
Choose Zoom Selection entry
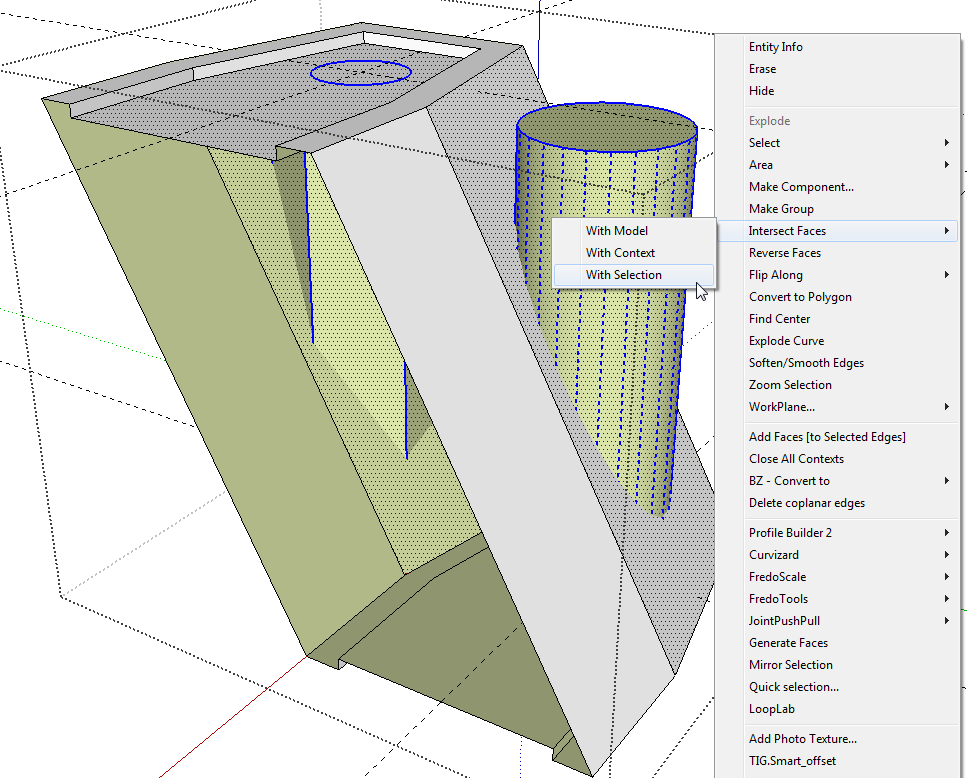pyautogui.click(x=790, y=385)
